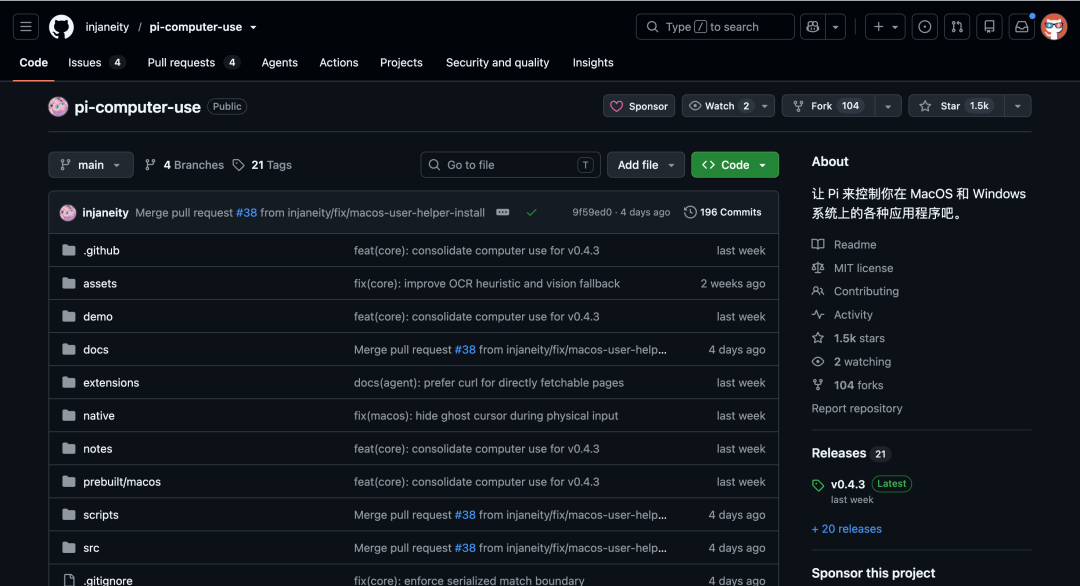
Task: Click the v0.4.3 release tag icon
Action: coord(818,485)
